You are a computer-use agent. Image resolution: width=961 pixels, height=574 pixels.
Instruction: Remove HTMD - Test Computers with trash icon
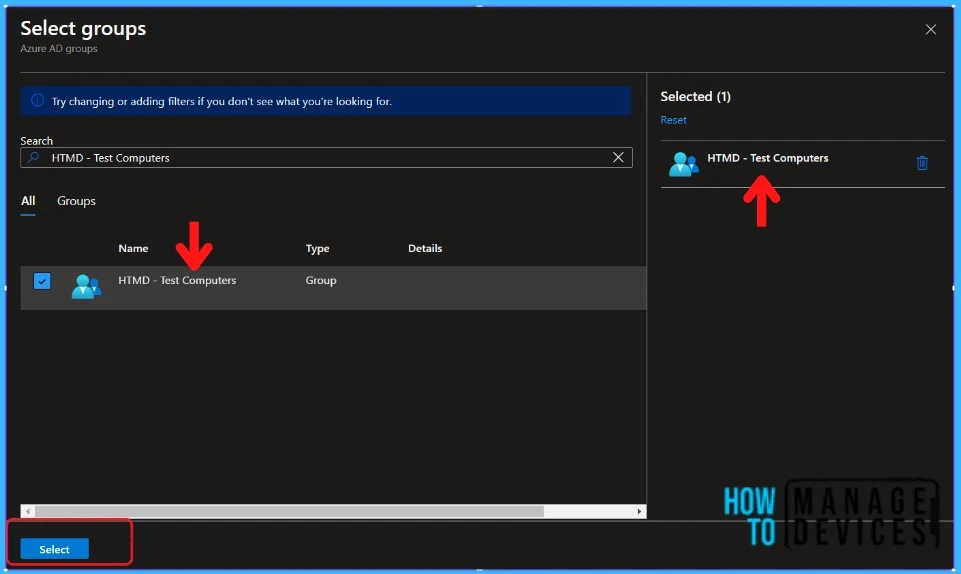coord(922,163)
